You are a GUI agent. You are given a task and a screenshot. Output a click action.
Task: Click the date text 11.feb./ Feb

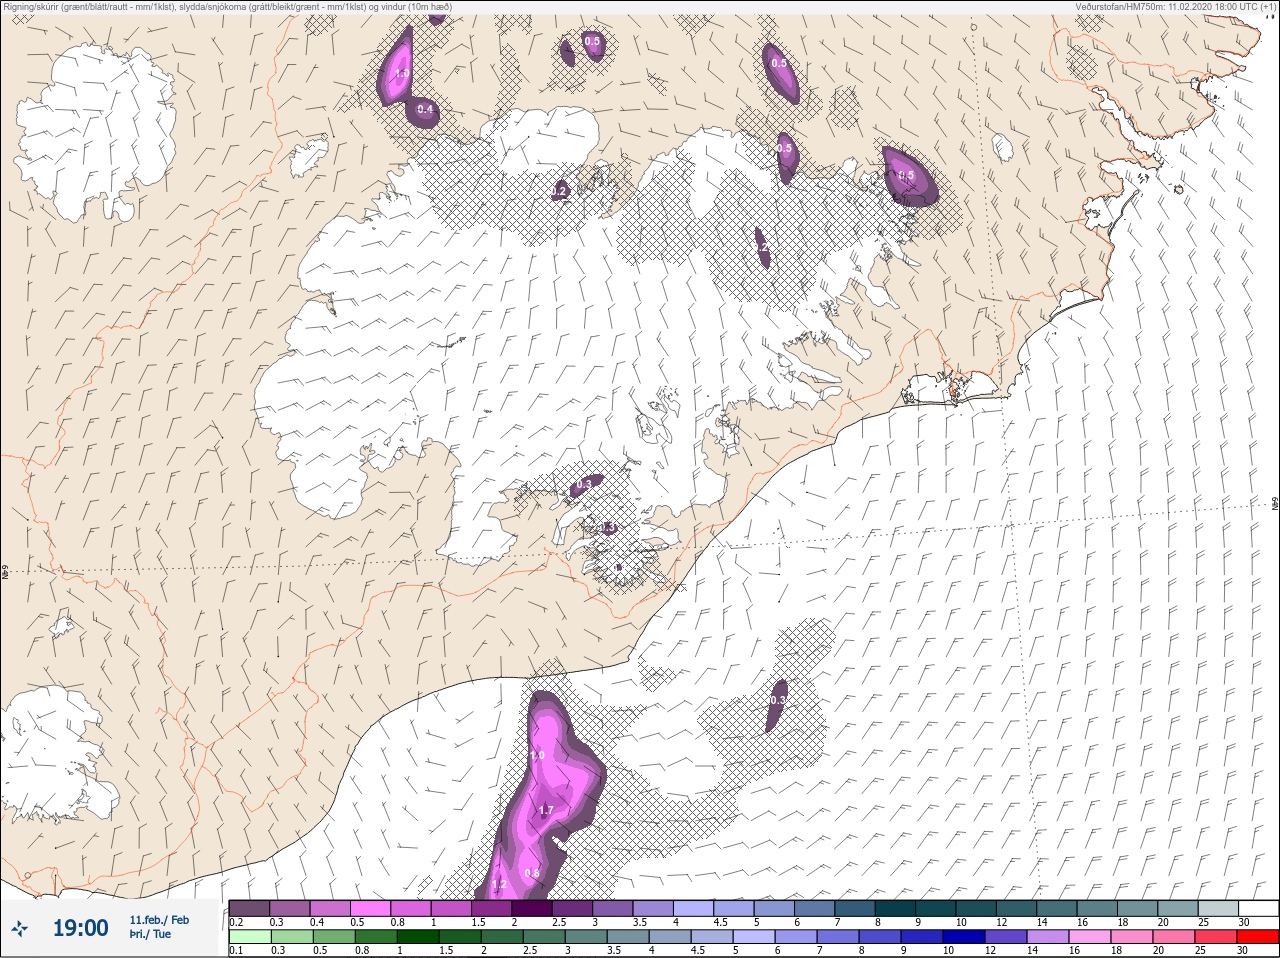pos(159,920)
